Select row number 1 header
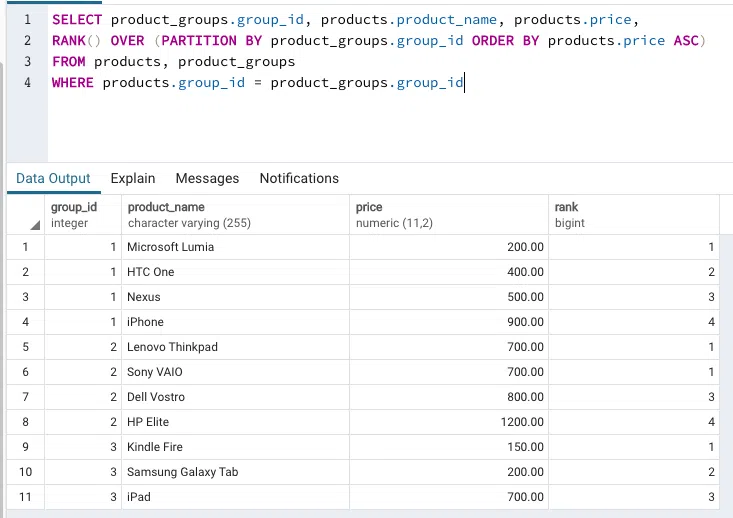Screen dimensions: 733x518 [x=25, y=247]
